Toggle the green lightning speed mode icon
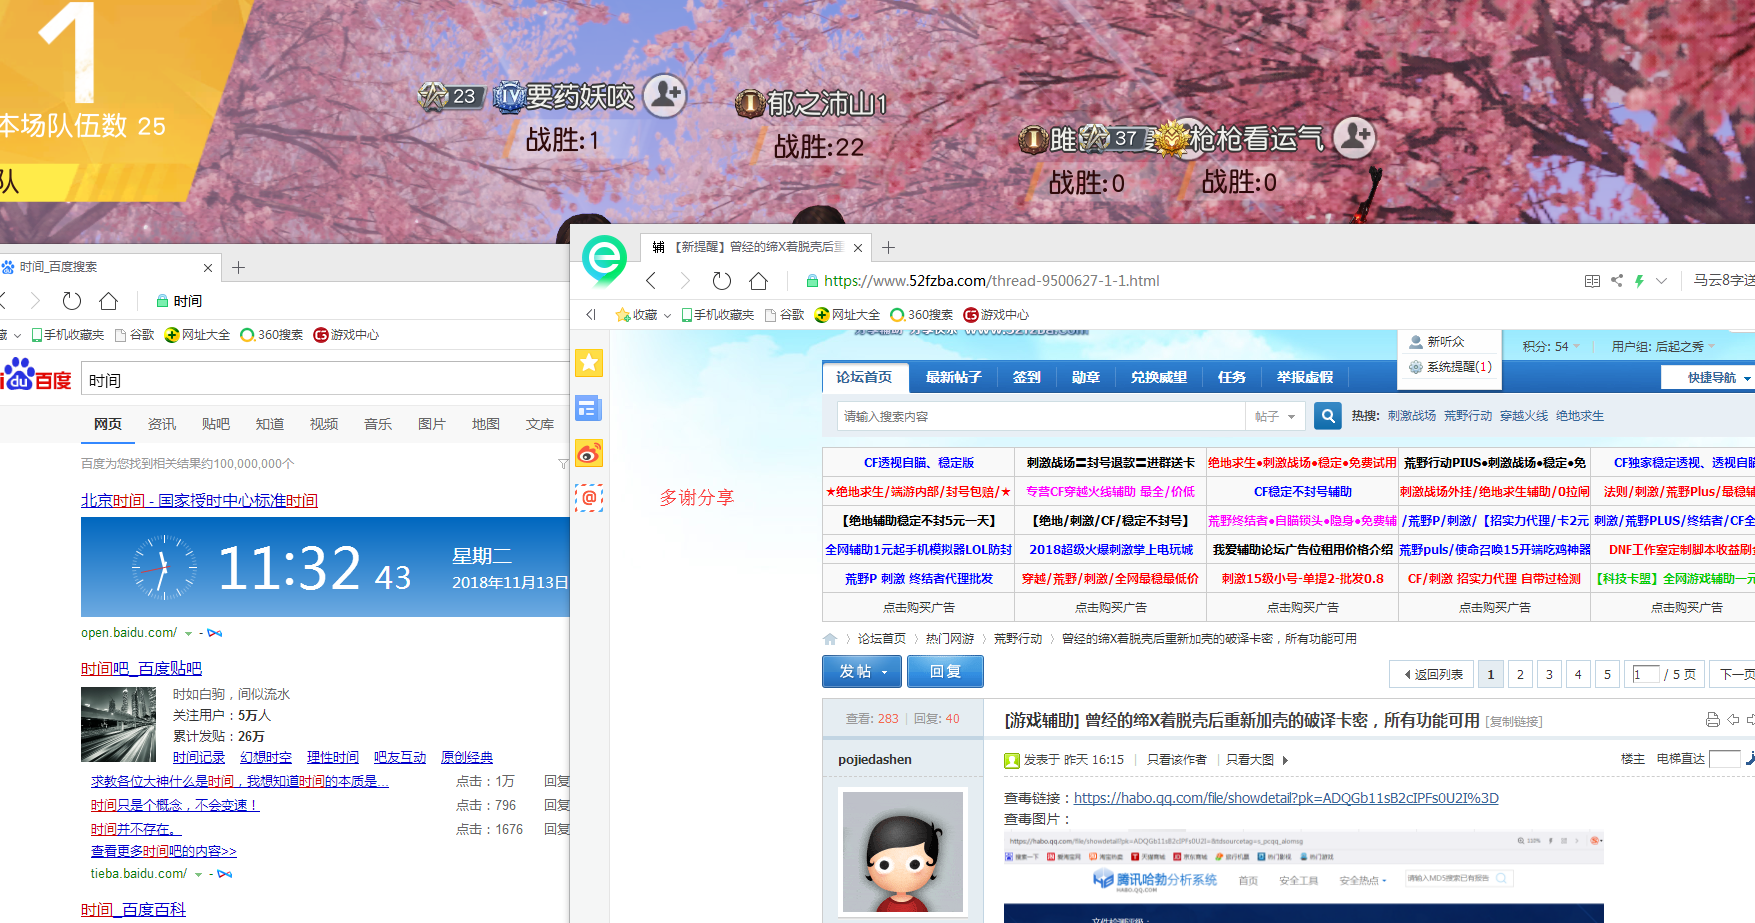1755x923 pixels. point(1639,281)
